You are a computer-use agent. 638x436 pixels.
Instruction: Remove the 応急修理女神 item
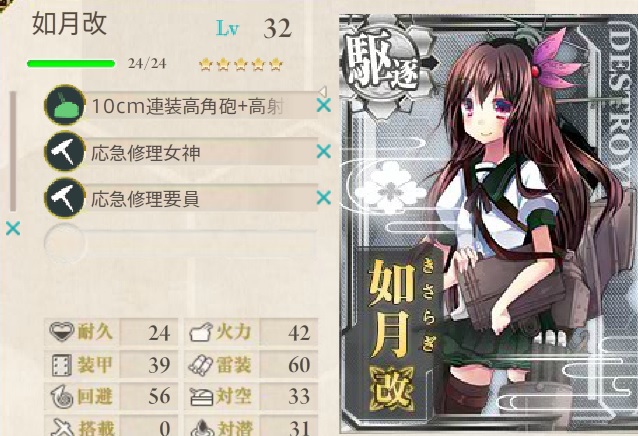(324, 152)
